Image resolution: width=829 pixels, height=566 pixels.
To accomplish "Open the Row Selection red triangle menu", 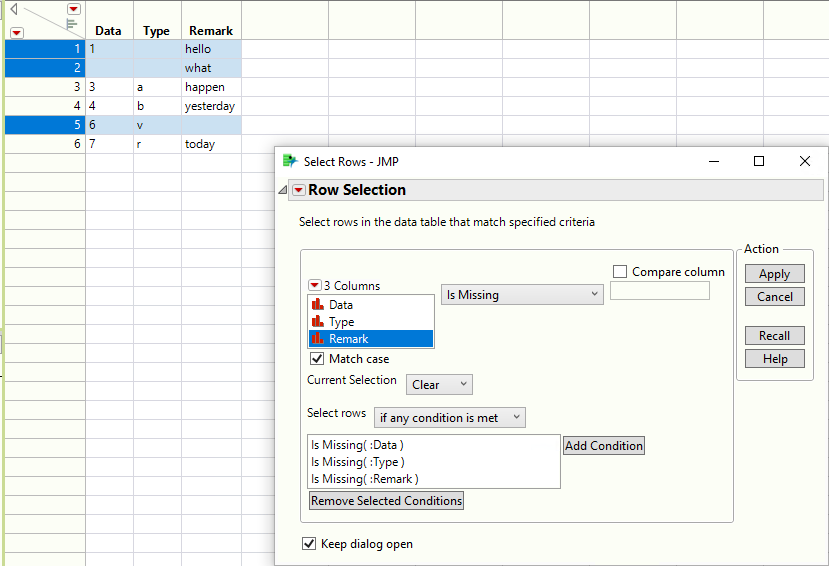I will click(x=298, y=190).
